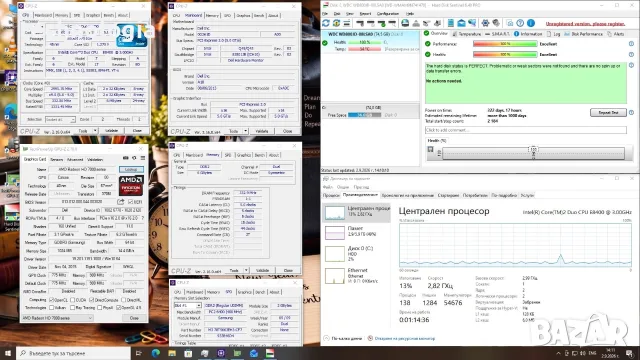
Task: Click the health graph slider handle in Hard Disk Sentinel
Action: 533,153
